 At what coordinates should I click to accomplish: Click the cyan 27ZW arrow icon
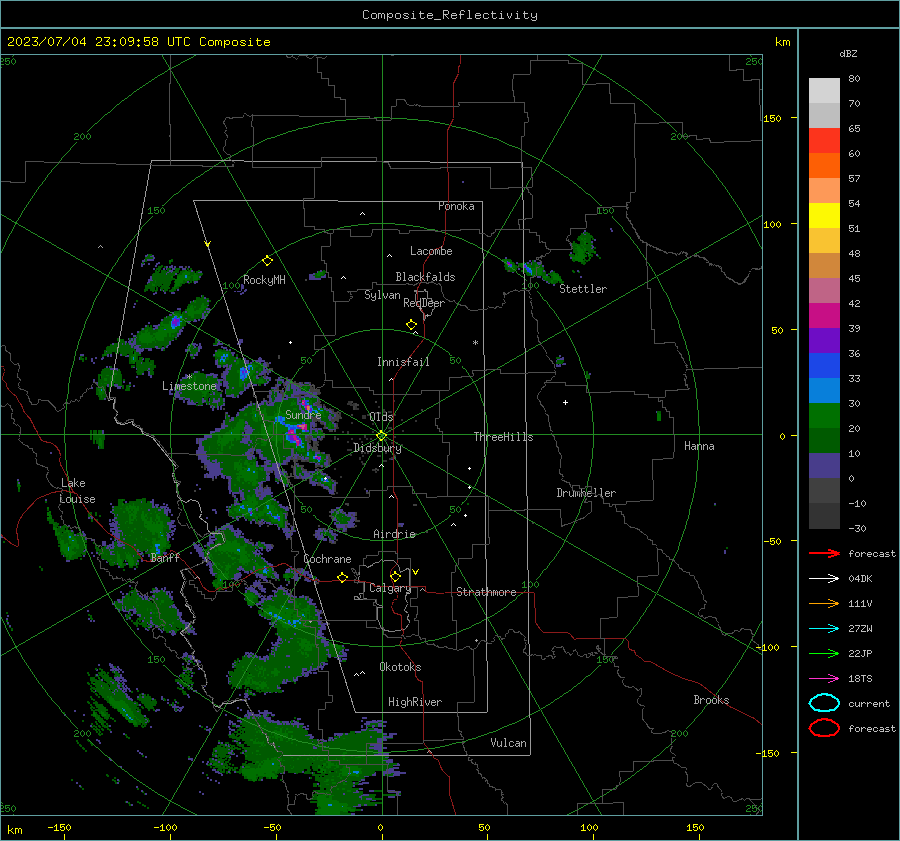click(x=824, y=629)
